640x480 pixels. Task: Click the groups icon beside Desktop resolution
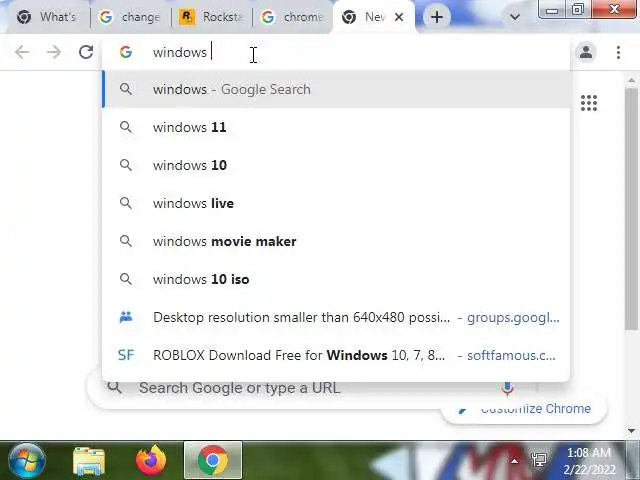point(126,317)
